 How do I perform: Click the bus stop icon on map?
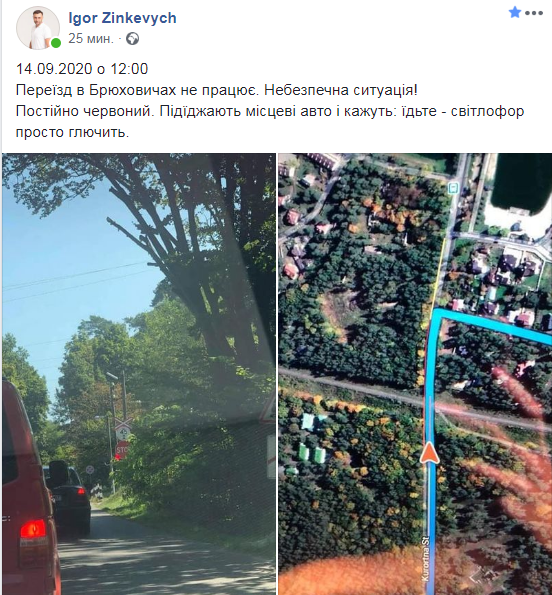[454, 187]
